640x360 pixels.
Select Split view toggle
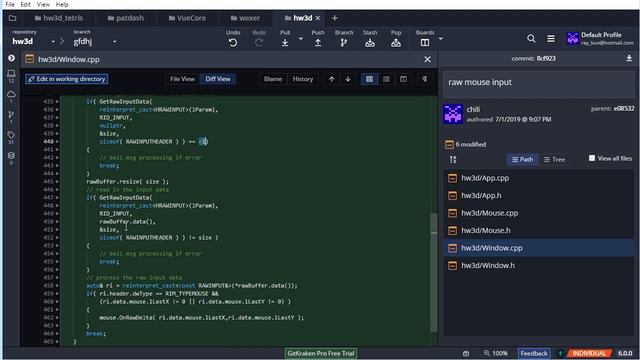click(403, 79)
